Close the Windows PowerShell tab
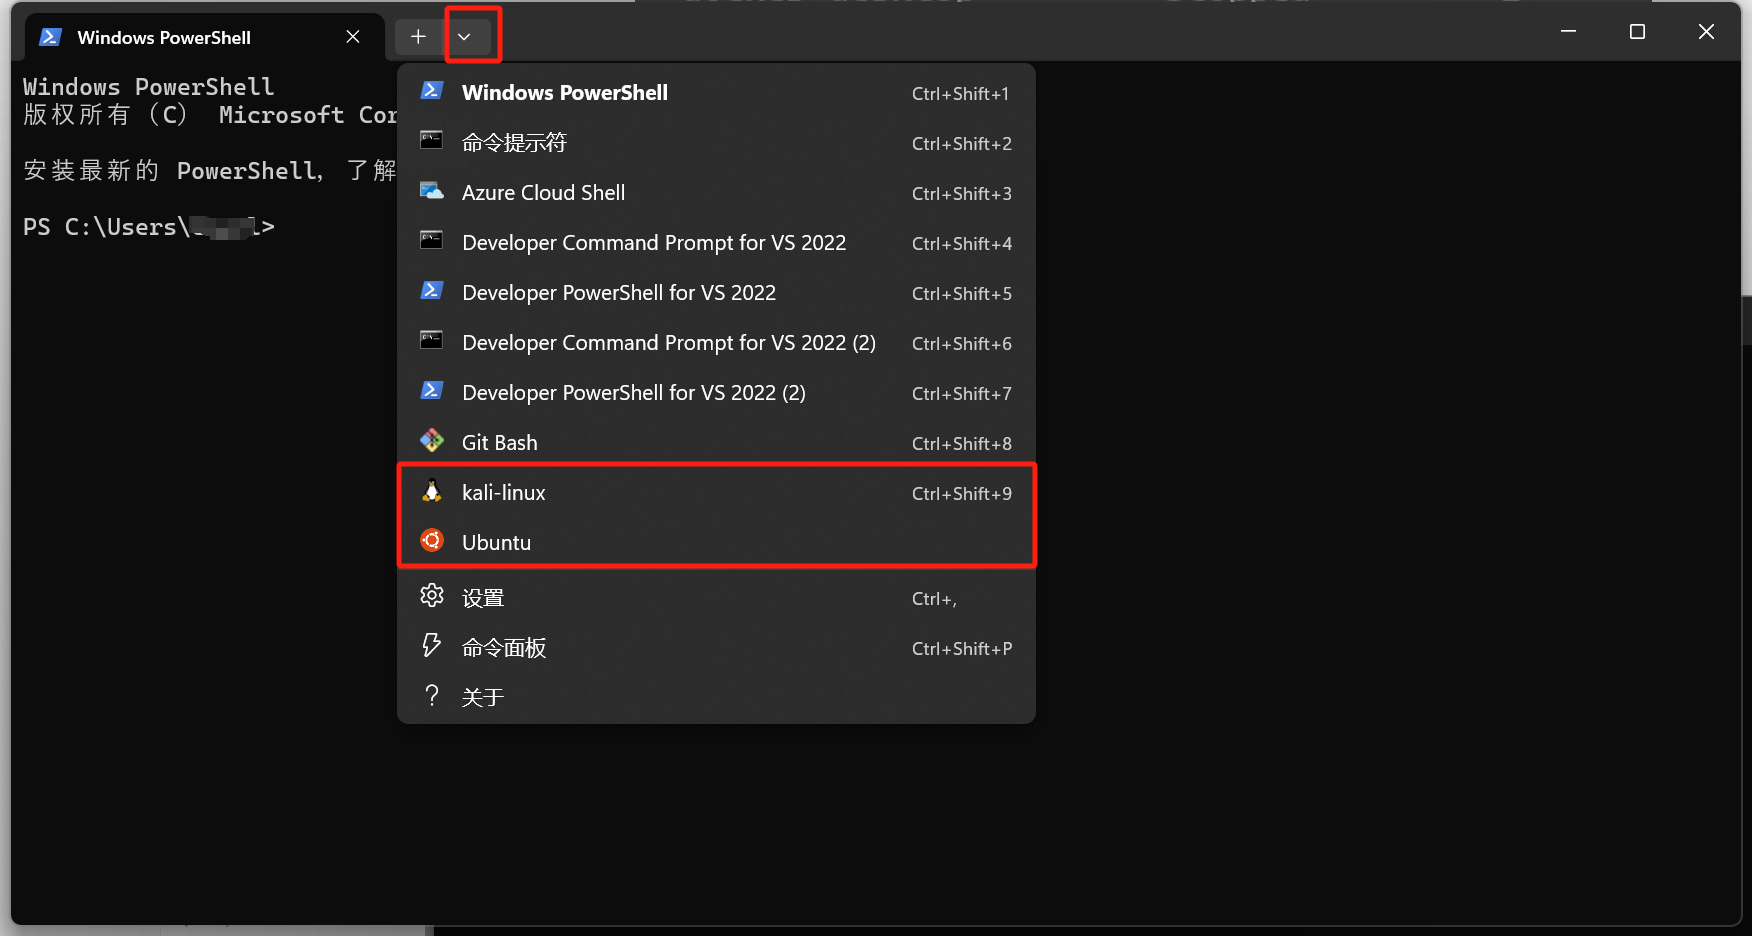 pos(353,37)
